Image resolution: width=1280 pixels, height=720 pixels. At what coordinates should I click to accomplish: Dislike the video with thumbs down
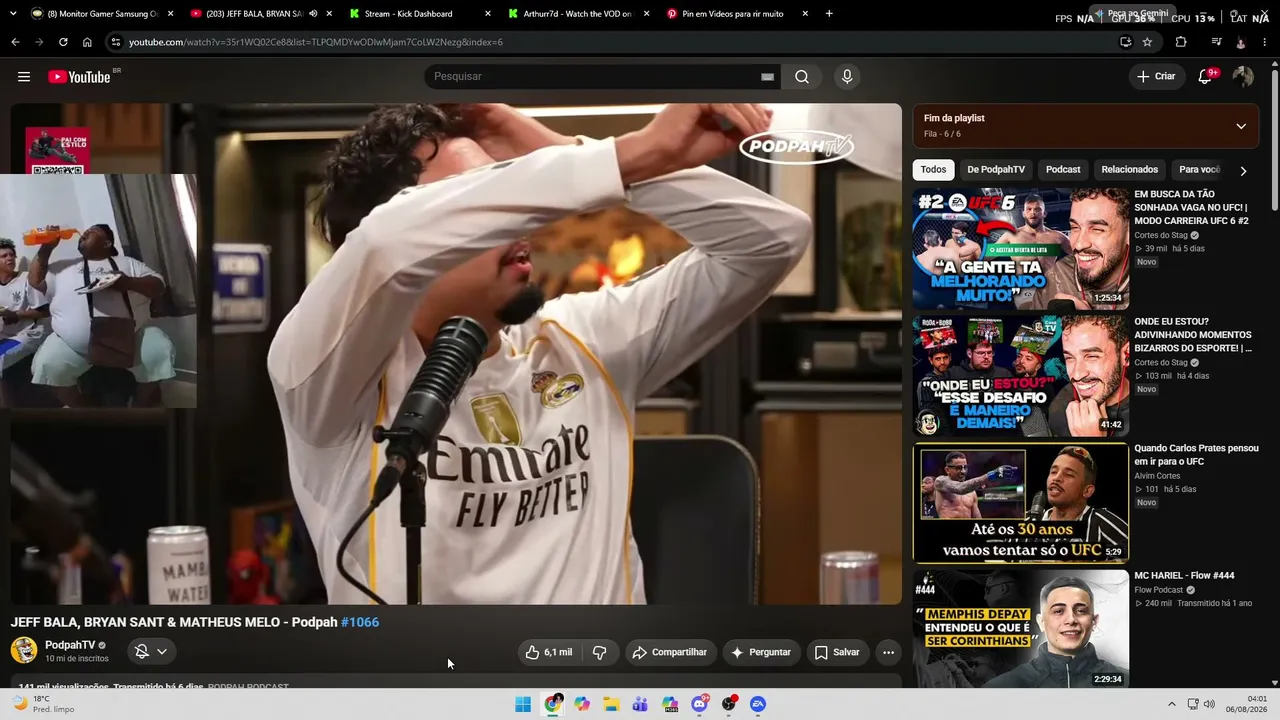pyautogui.click(x=600, y=652)
